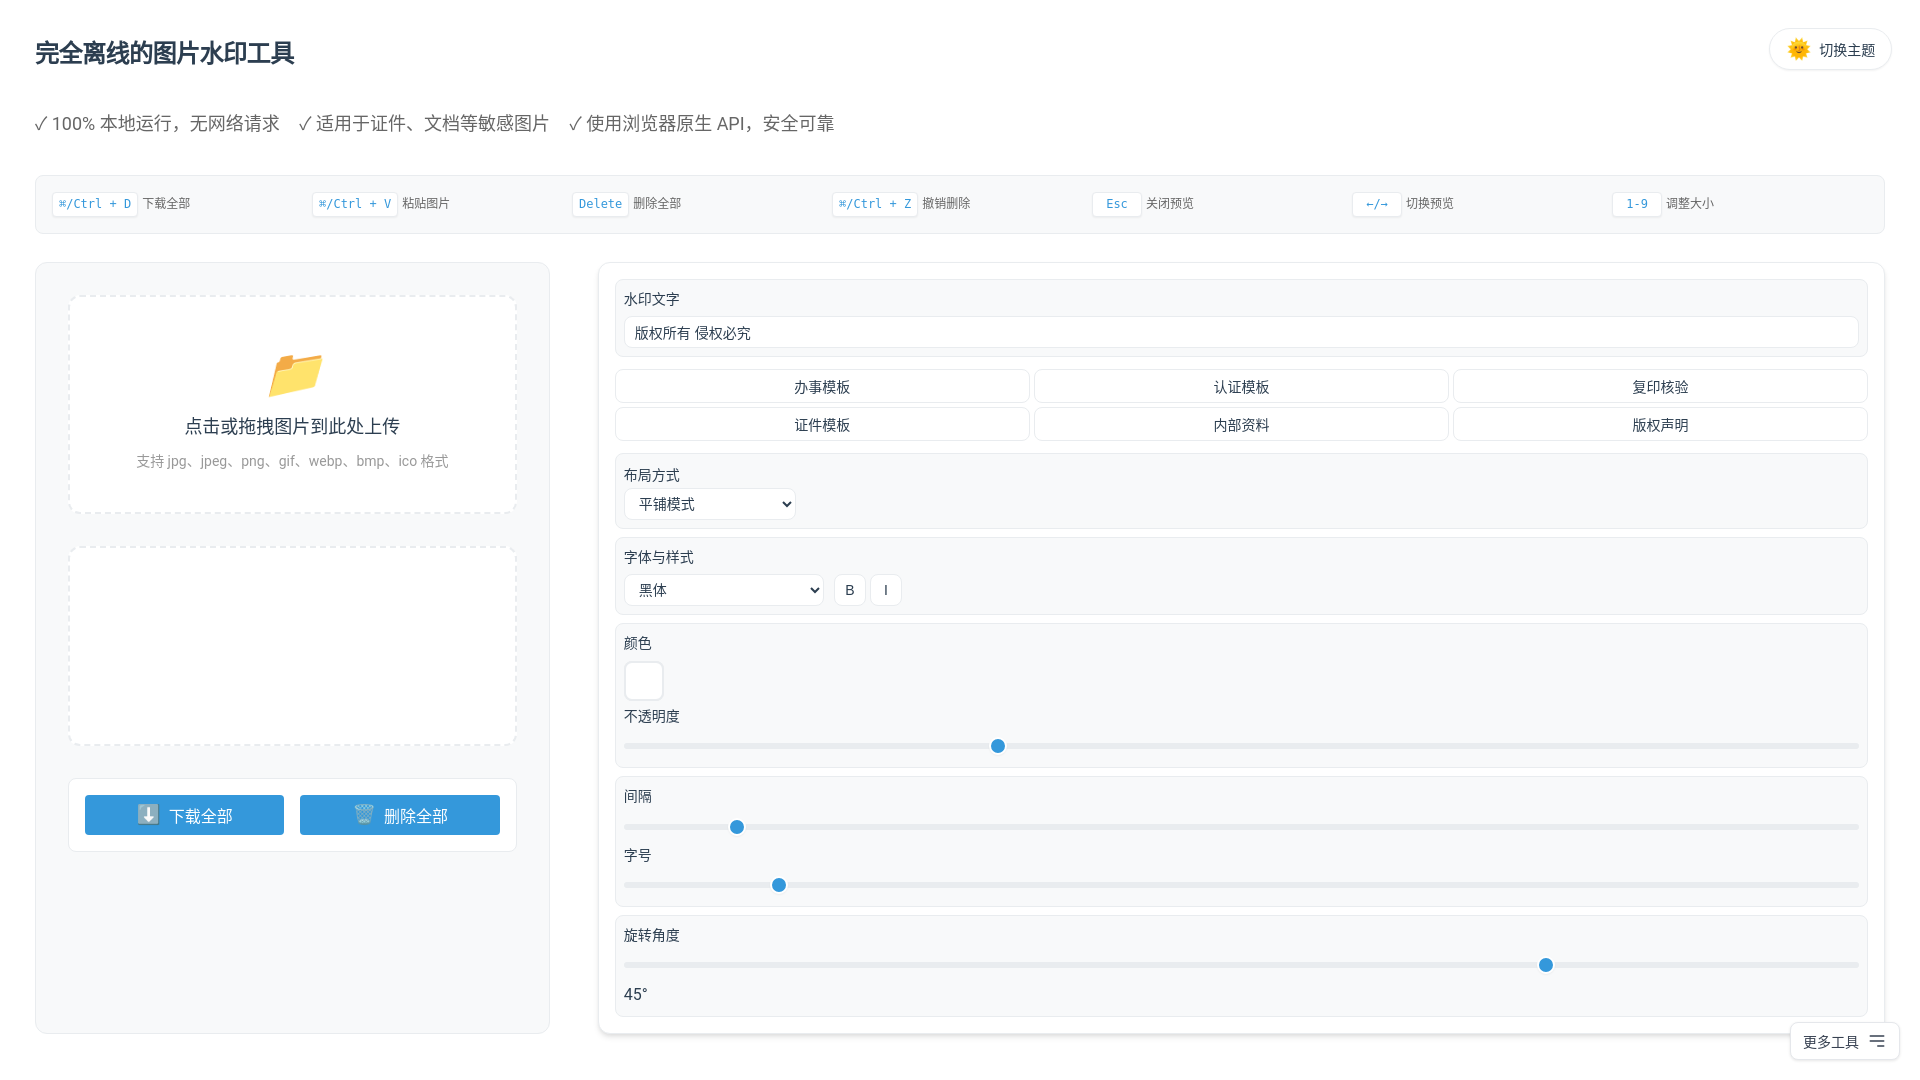Screen dimensions: 1920x1080
Task: Apply the 证件模板 template
Action: point(822,425)
